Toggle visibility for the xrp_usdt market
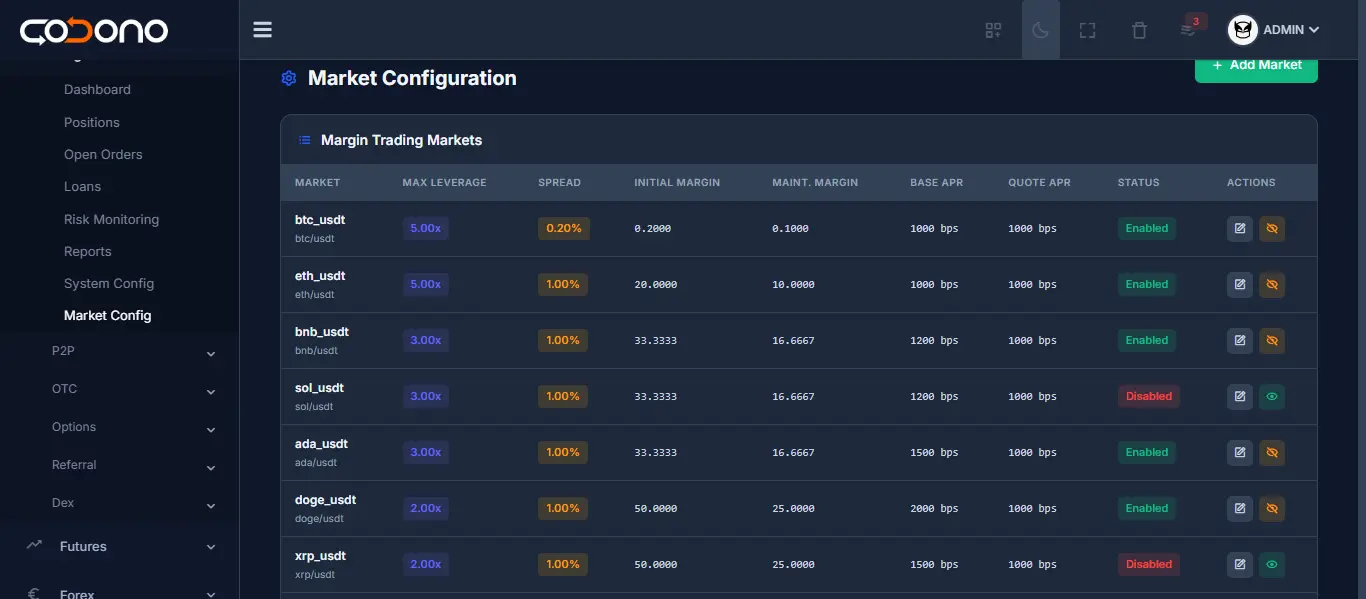The width and height of the screenshot is (1366, 599). tap(1272, 564)
